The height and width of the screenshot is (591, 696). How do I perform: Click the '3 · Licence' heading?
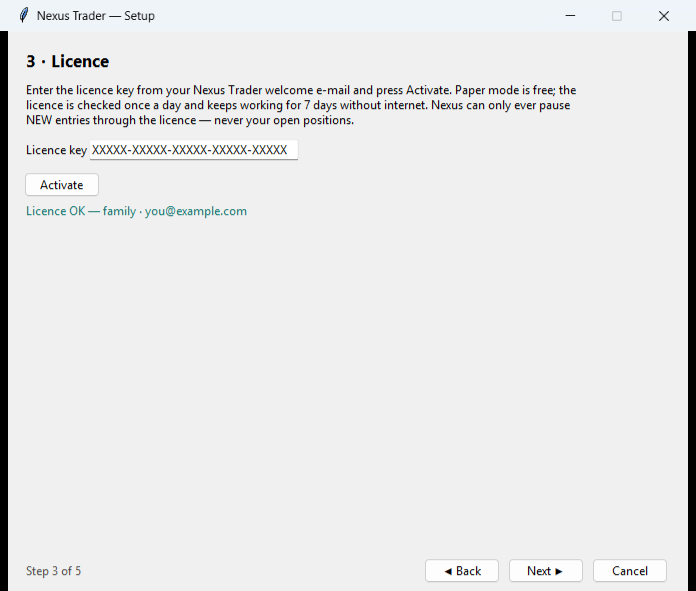tap(67, 61)
